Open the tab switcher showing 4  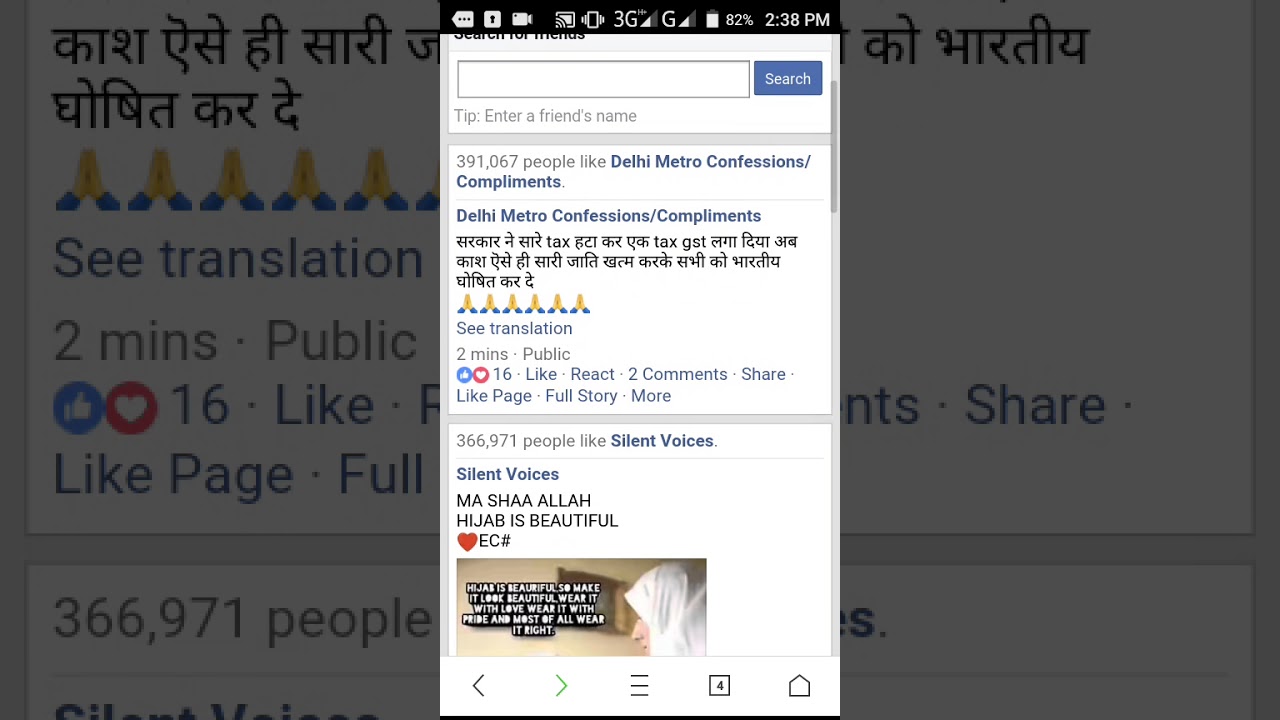[x=719, y=685]
